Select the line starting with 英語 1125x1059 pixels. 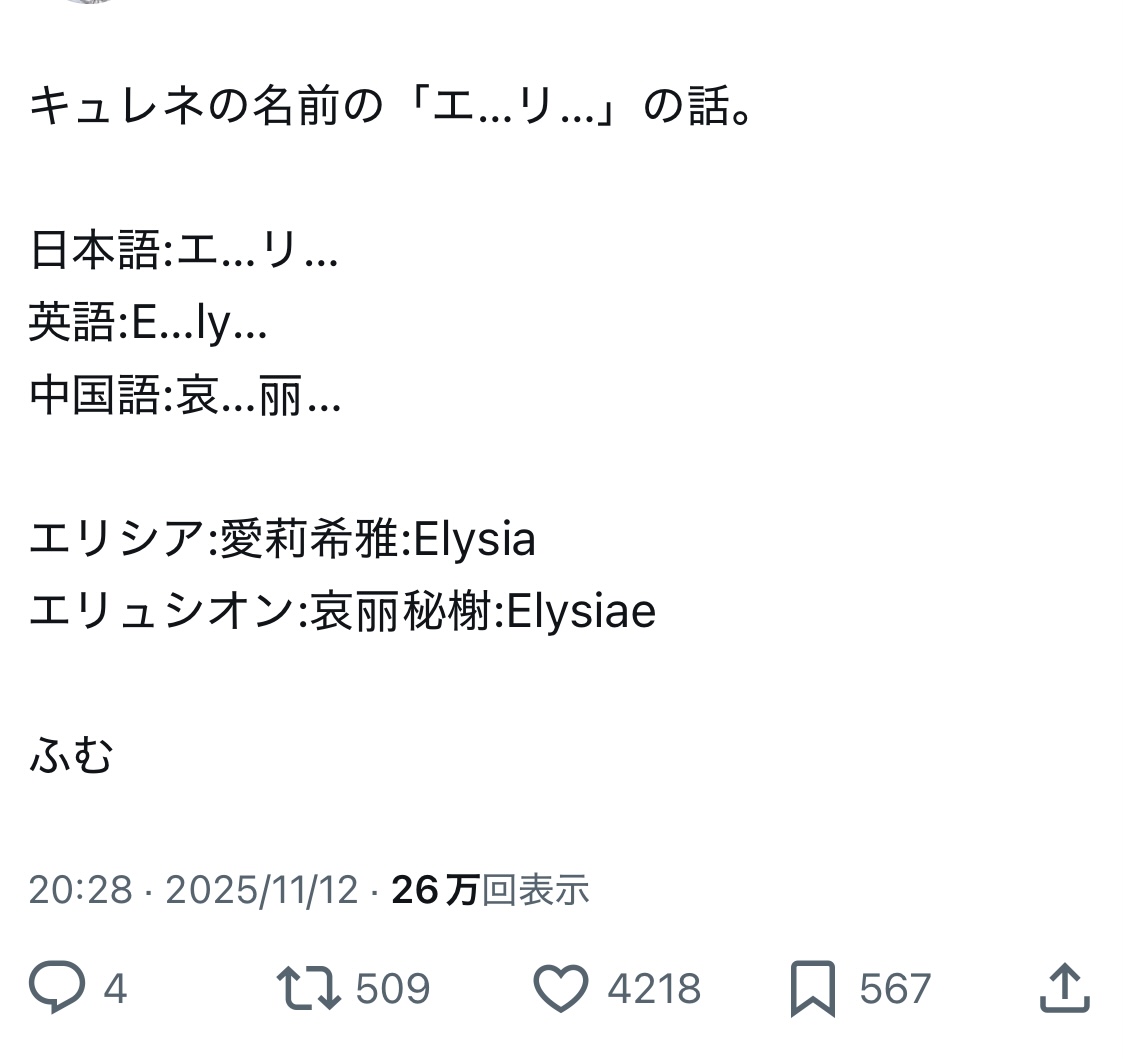(148, 323)
